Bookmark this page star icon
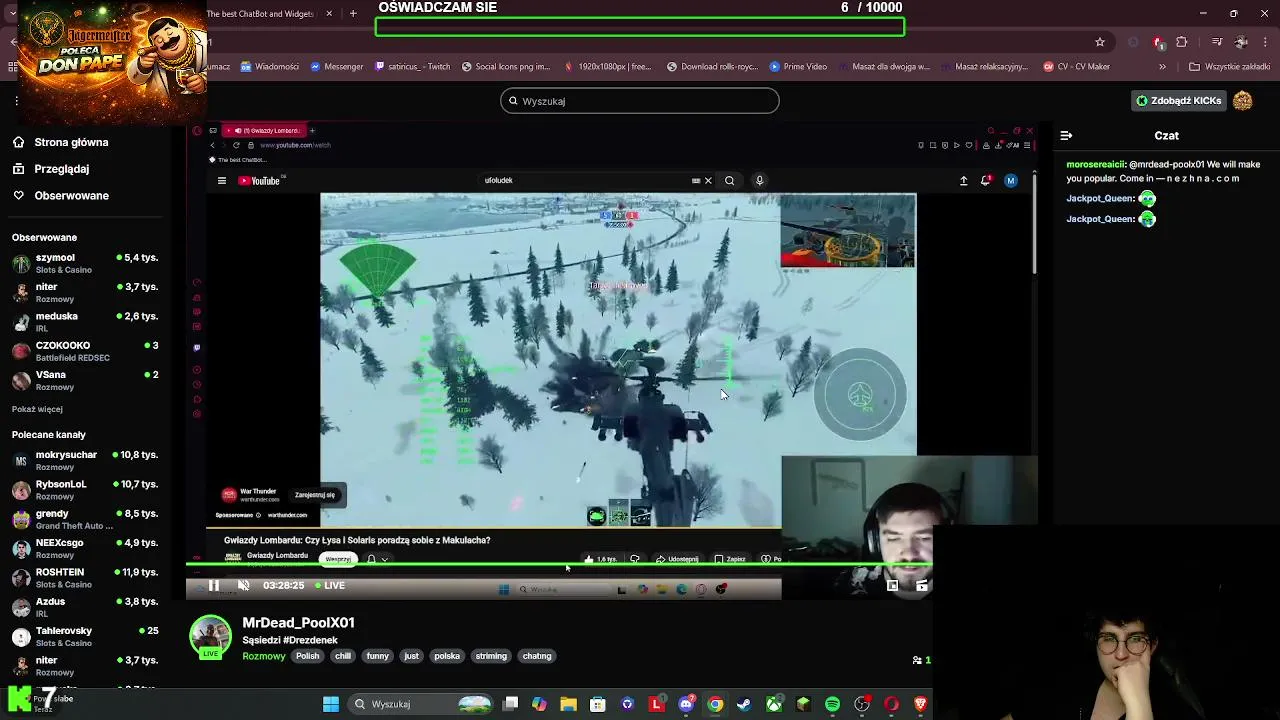This screenshot has height=720, width=1280. pos(1100,42)
